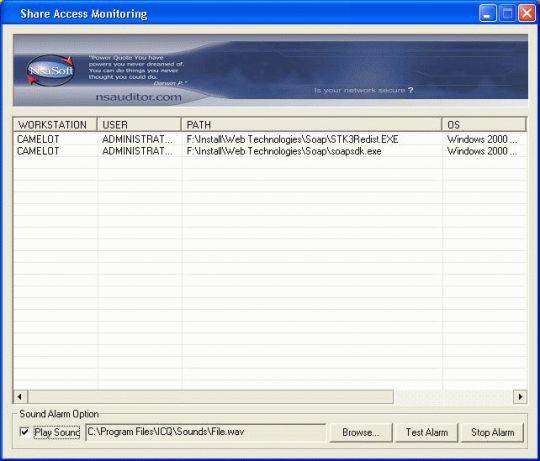Click CAMELOT in the soapsdk.exe row
This screenshot has width=540, height=461.
coord(38,151)
